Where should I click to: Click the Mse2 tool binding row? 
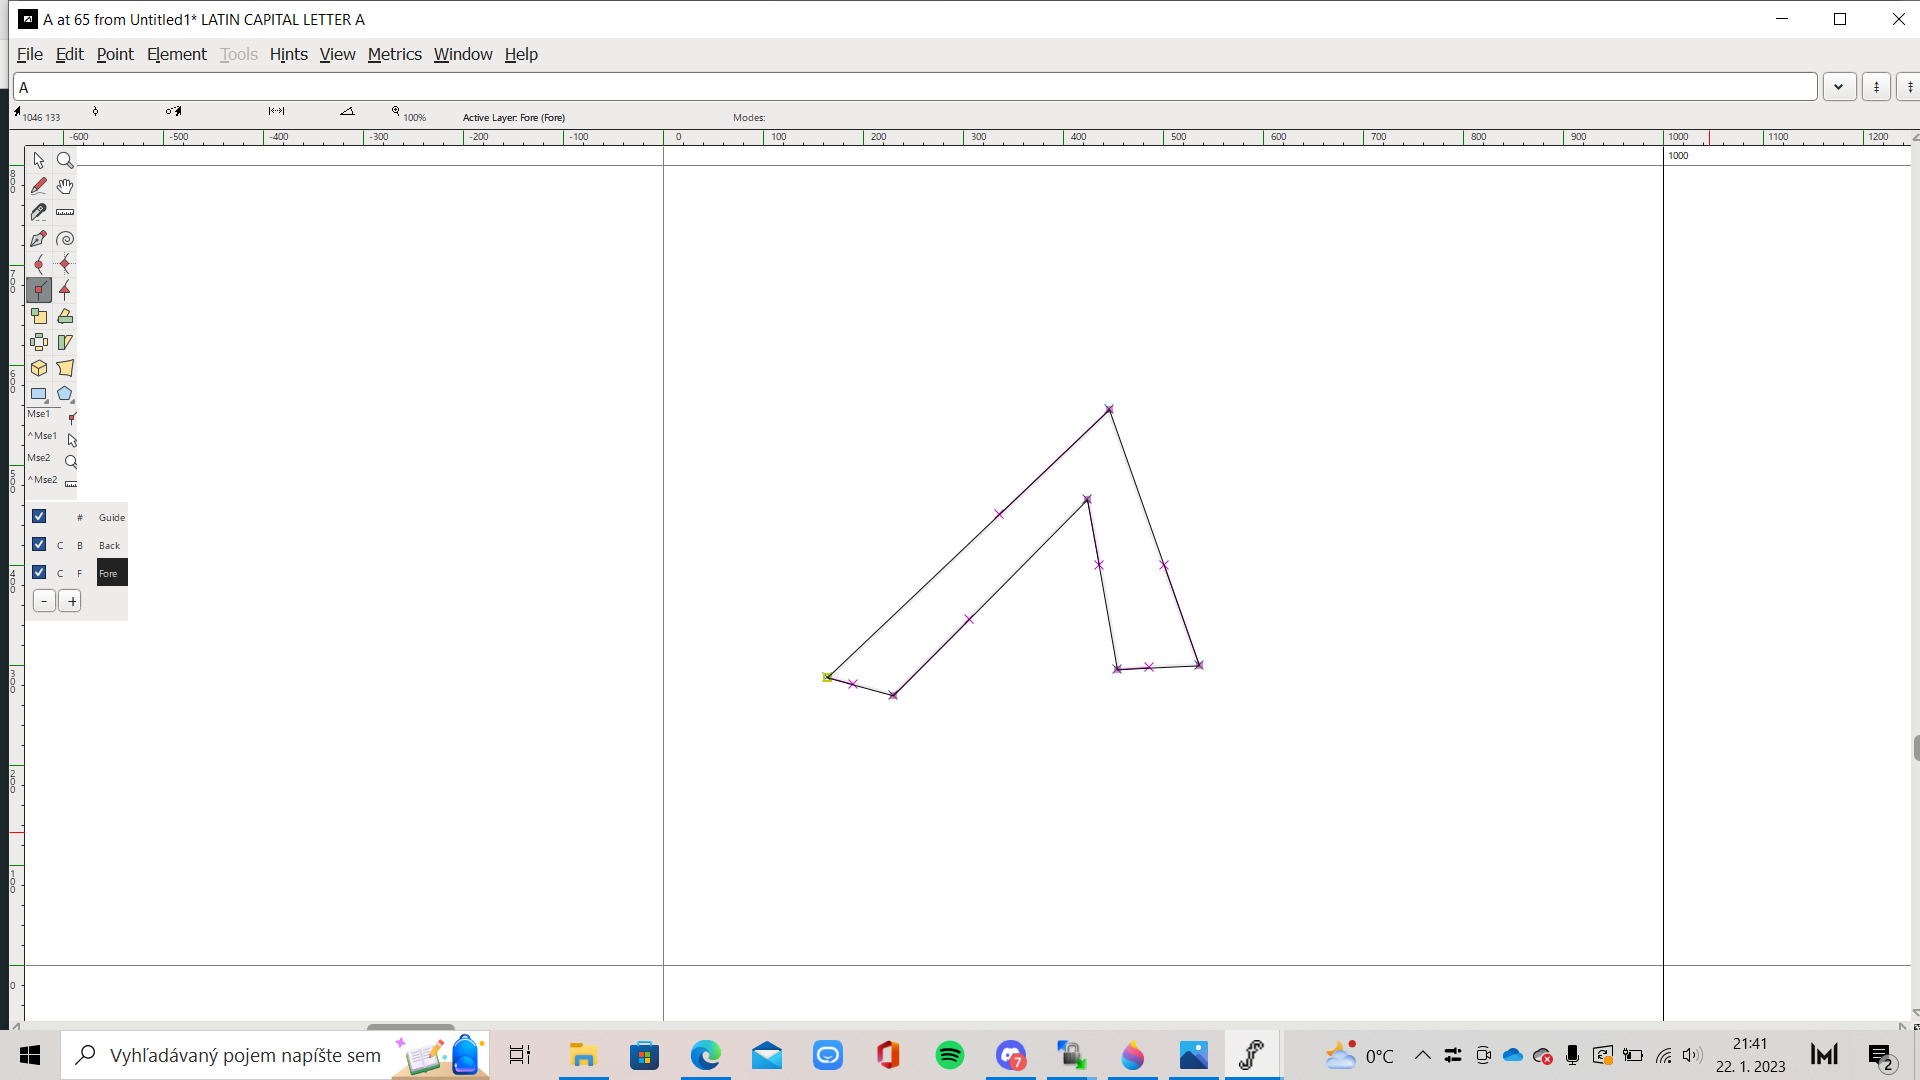tap(52, 459)
